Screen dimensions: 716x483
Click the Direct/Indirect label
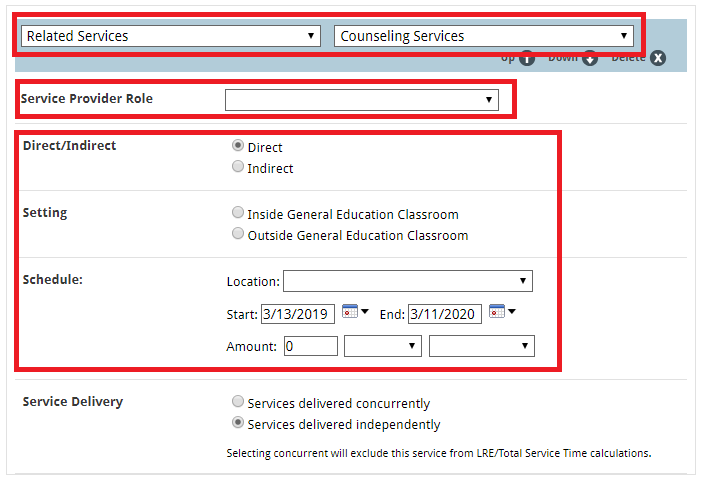point(69,146)
